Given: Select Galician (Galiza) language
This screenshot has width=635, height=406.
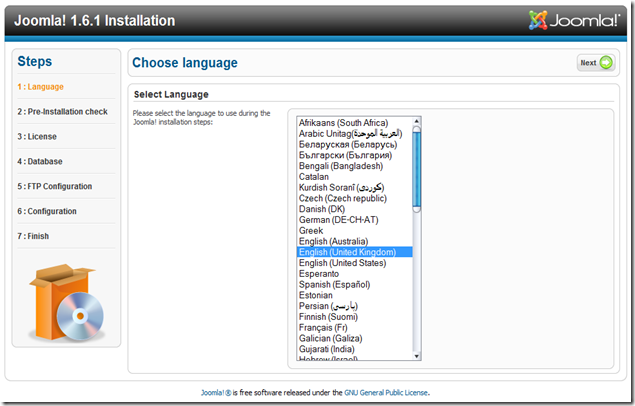Looking at the screenshot, I should coord(355,338).
